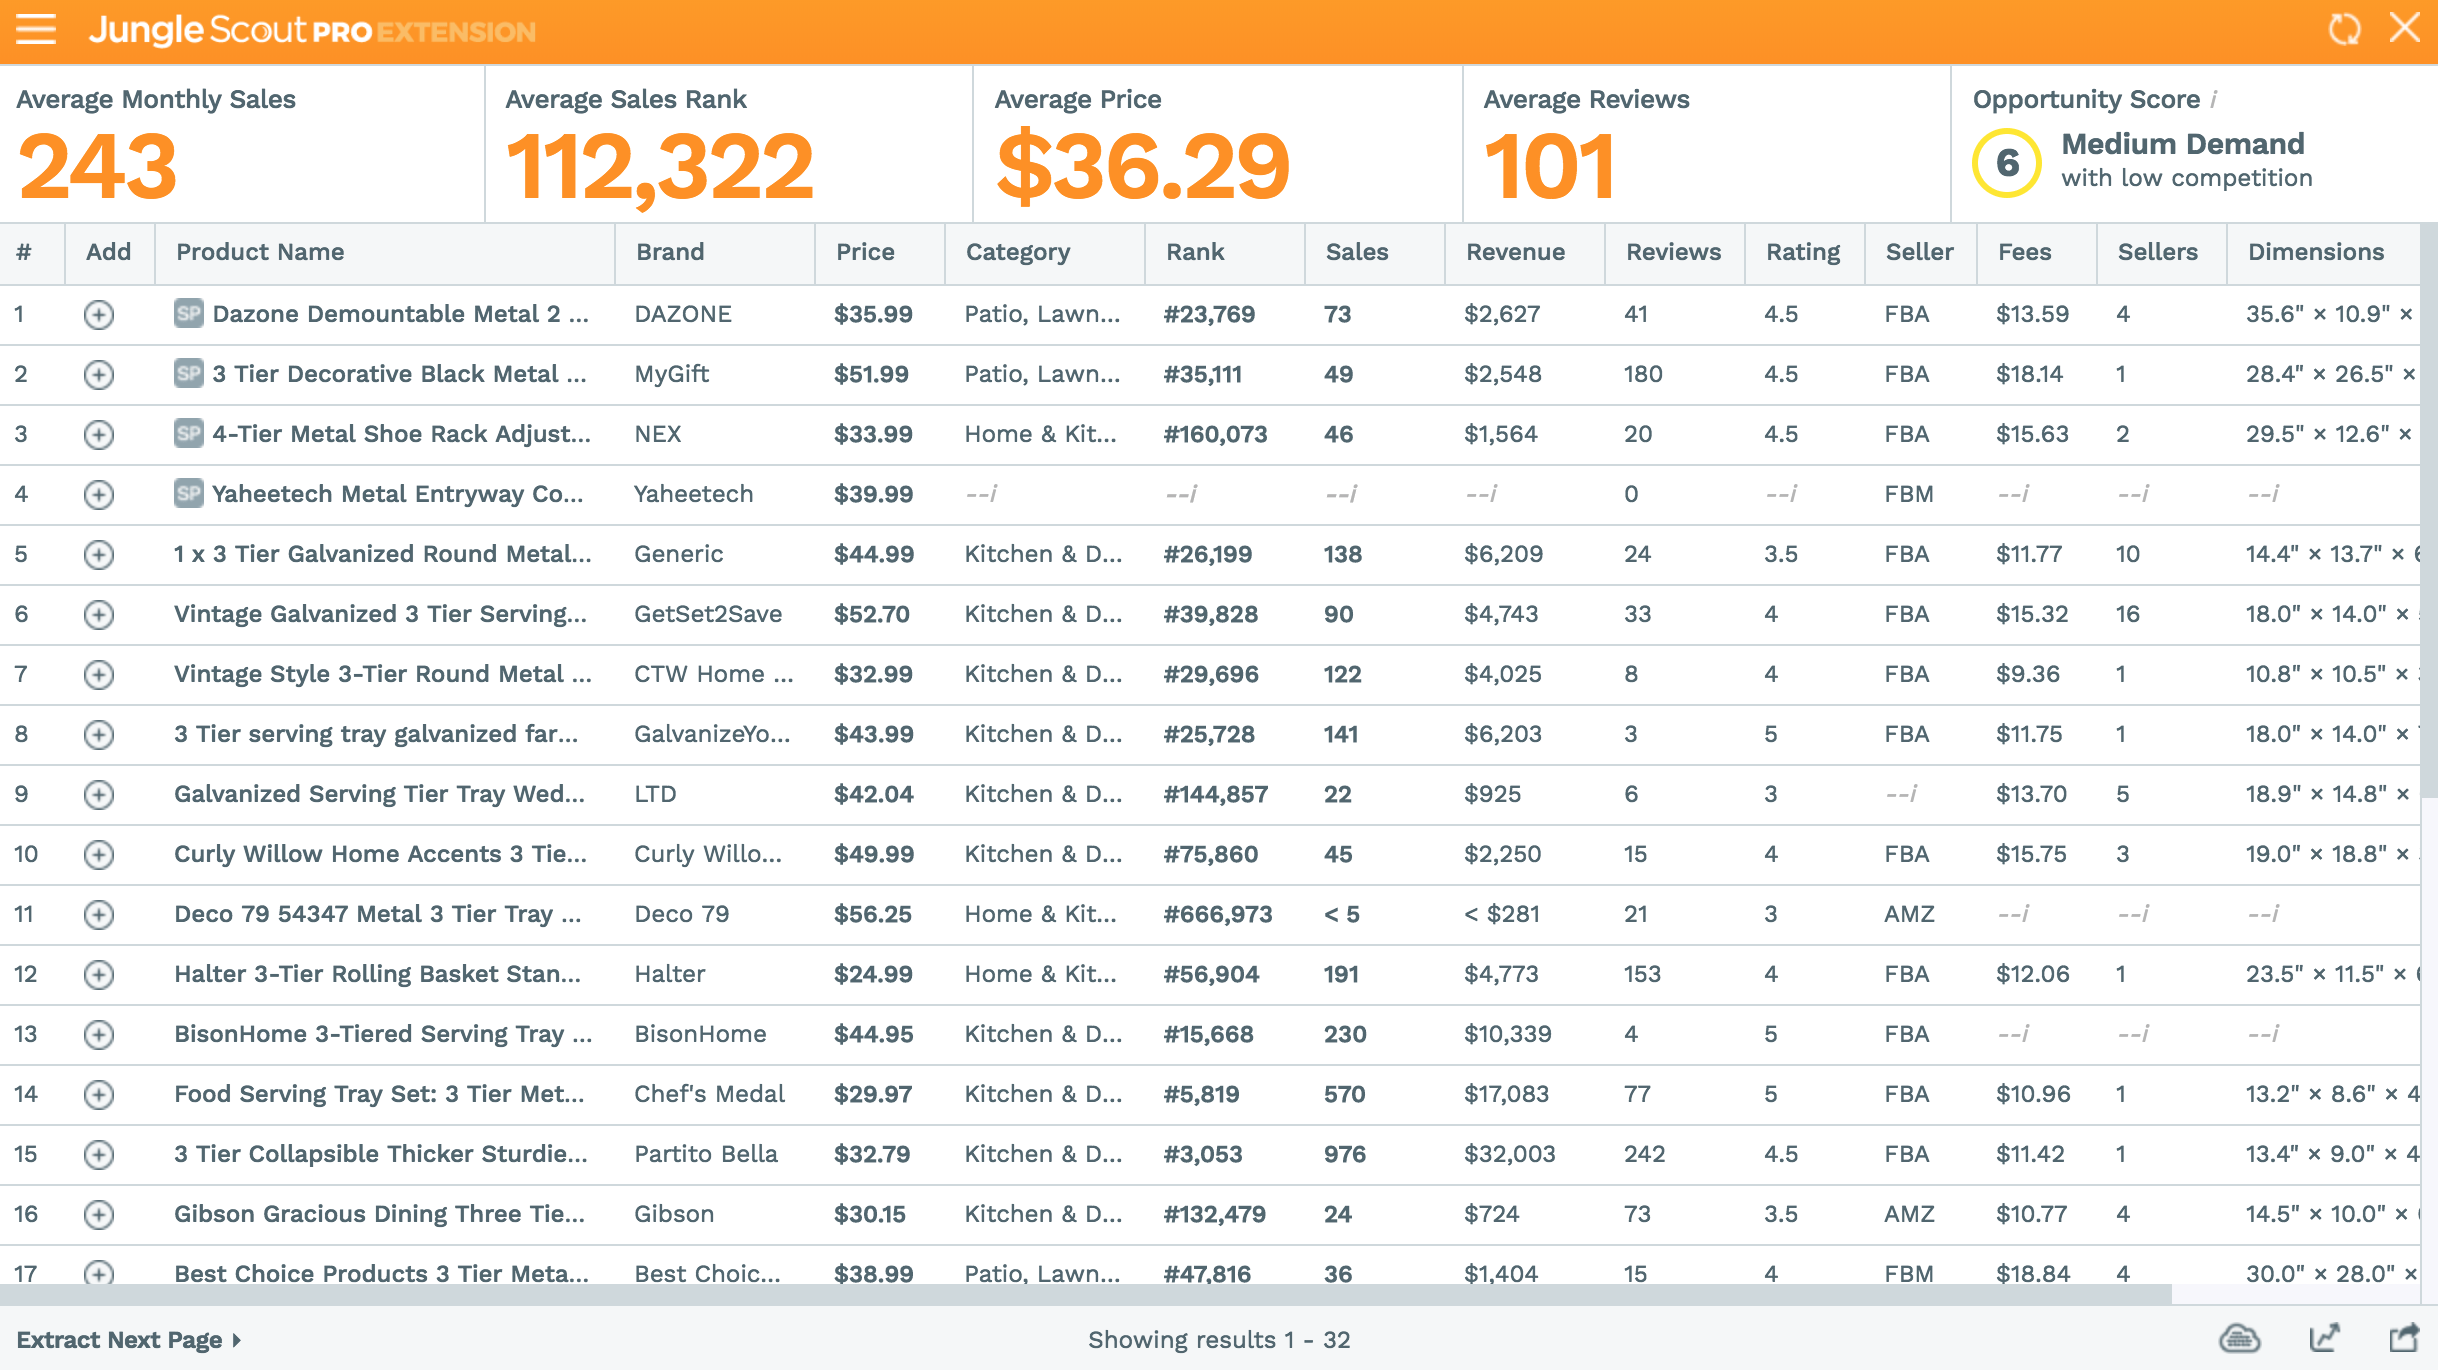The width and height of the screenshot is (2438, 1370).
Task: Click SP sponsored badge on MyGift row
Action: (189, 373)
